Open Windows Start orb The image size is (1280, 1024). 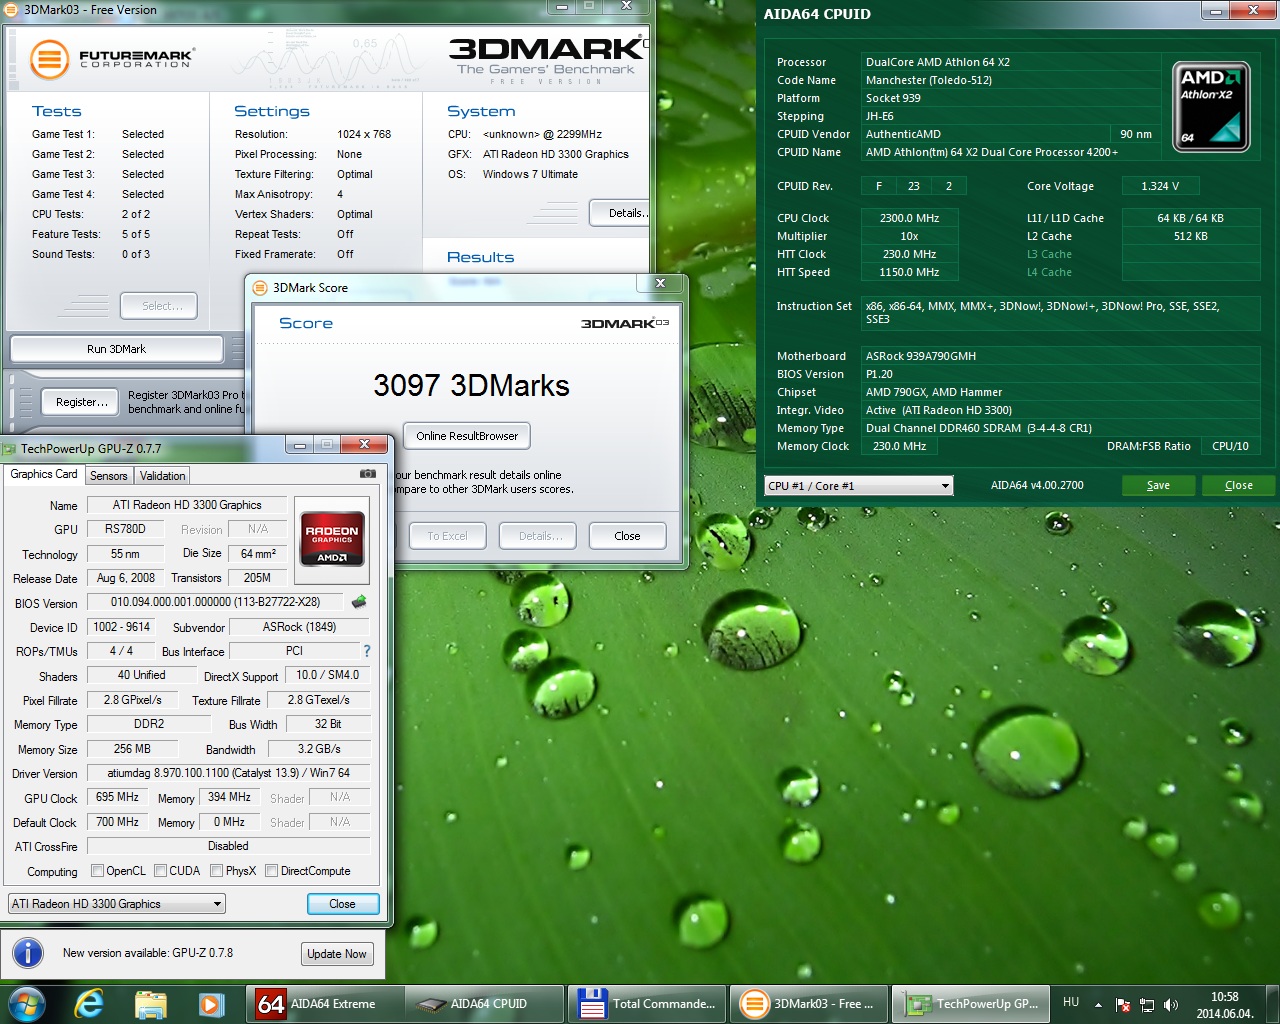tap(27, 1003)
